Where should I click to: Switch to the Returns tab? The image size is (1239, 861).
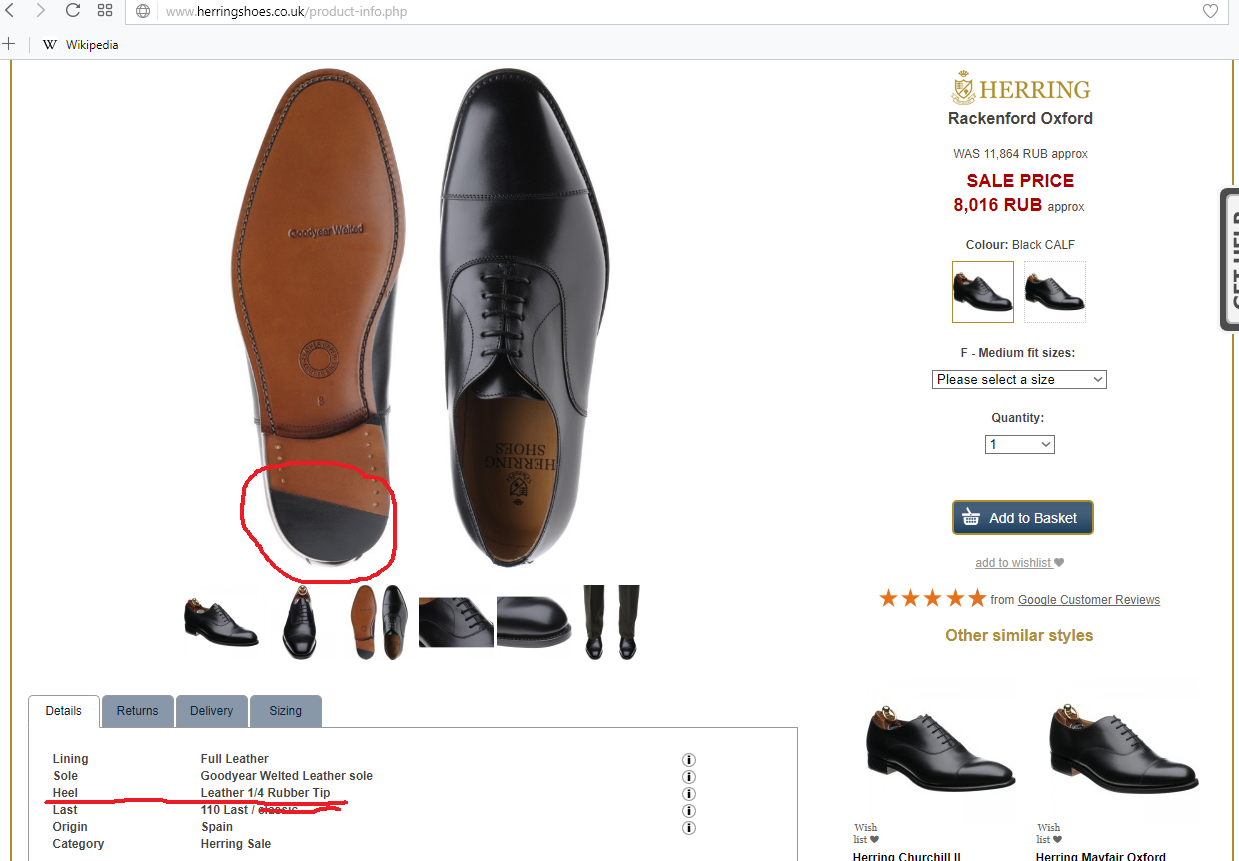coord(137,711)
